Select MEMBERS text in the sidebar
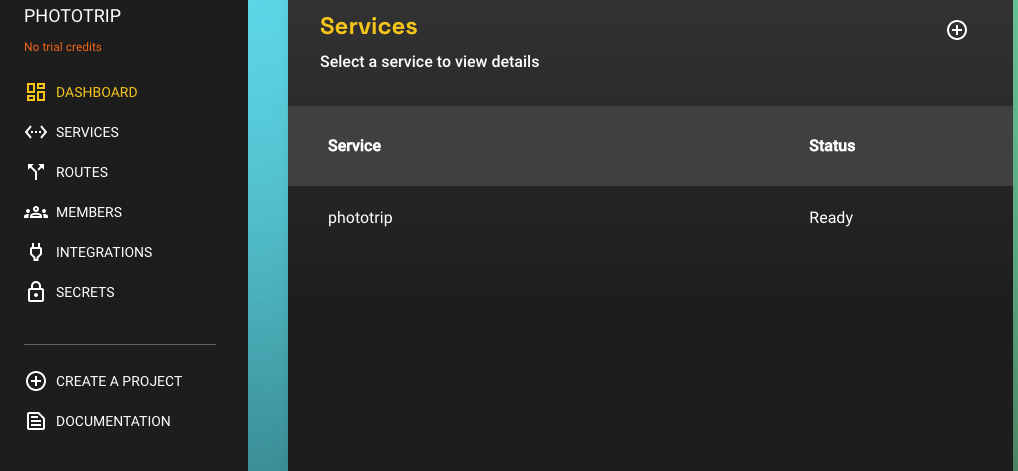Viewport: 1018px width, 471px height. click(89, 212)
